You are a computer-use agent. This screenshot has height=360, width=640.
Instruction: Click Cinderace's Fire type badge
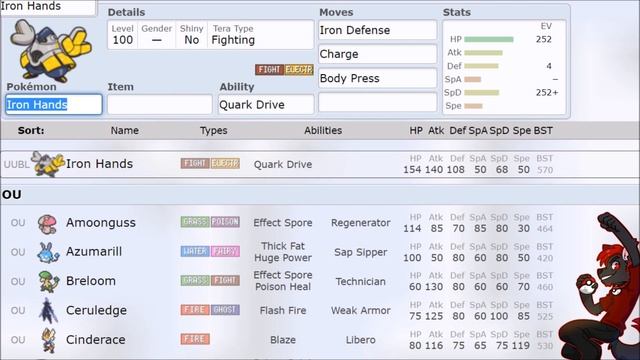195,339
